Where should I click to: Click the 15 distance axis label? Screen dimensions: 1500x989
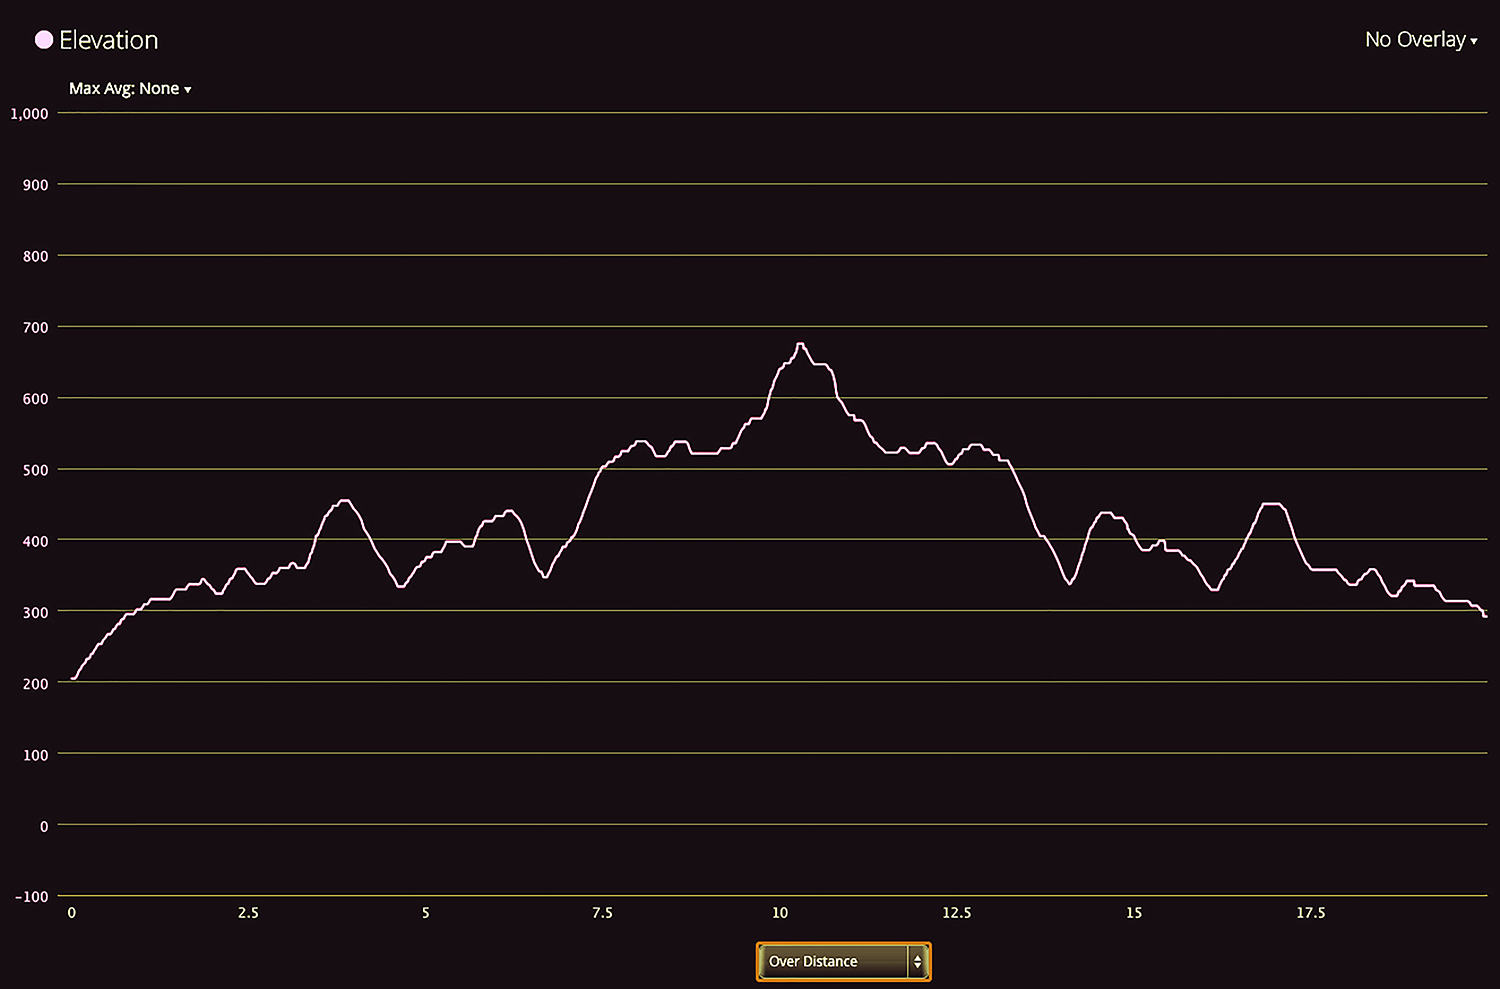pyautogui.click(x=1134, y=913)
